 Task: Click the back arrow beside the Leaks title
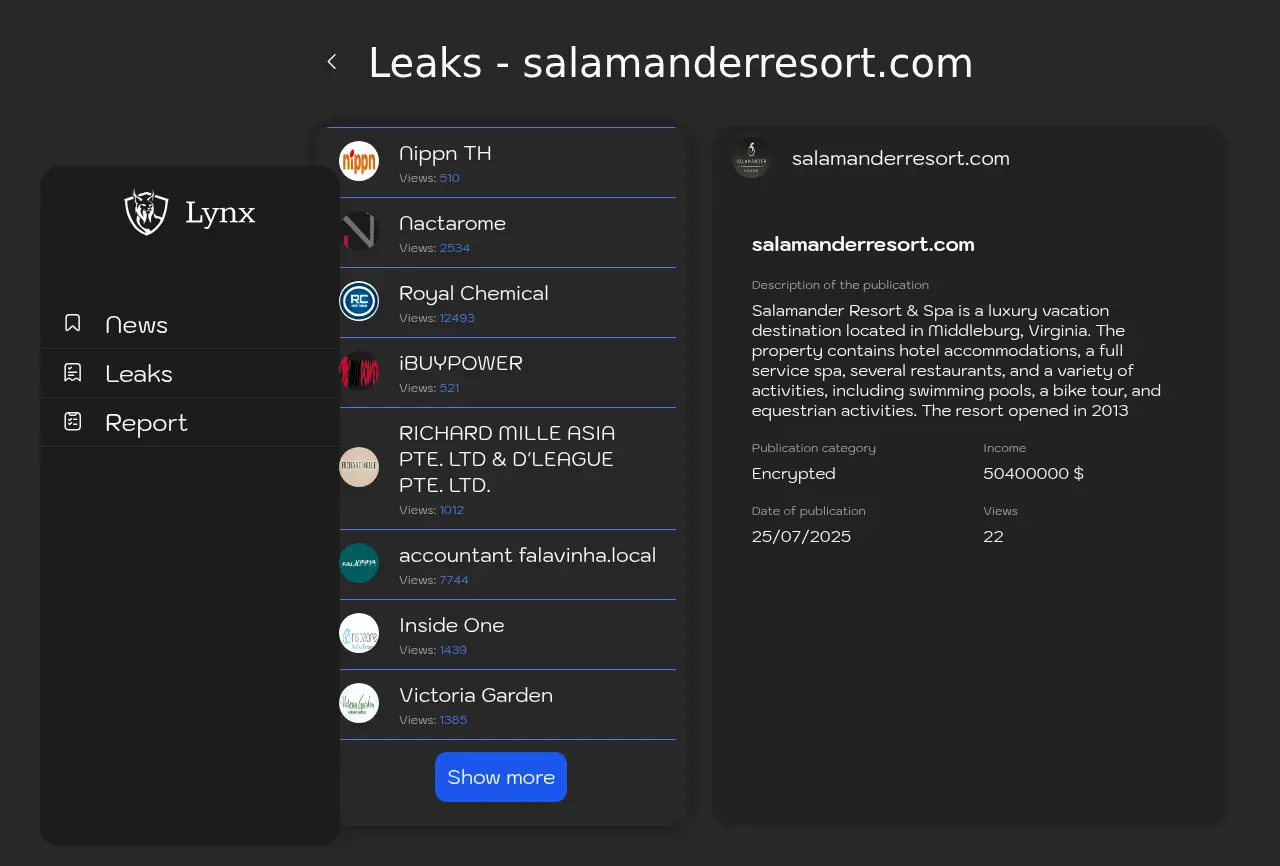coord(332,62)
